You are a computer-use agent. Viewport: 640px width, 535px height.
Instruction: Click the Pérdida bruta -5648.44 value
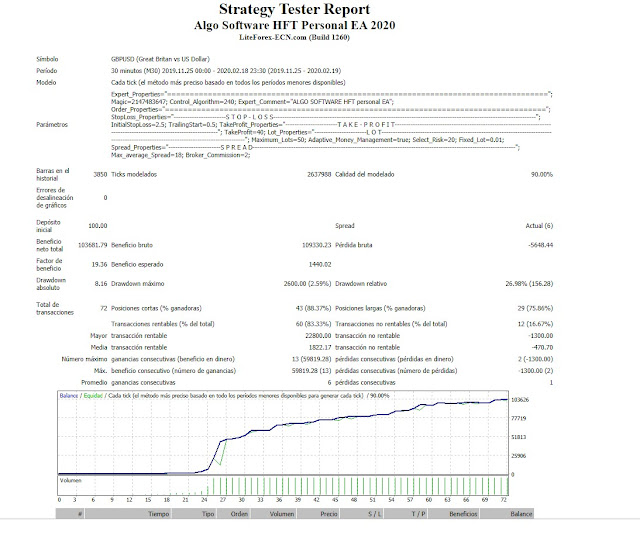(x=540, y=245)
